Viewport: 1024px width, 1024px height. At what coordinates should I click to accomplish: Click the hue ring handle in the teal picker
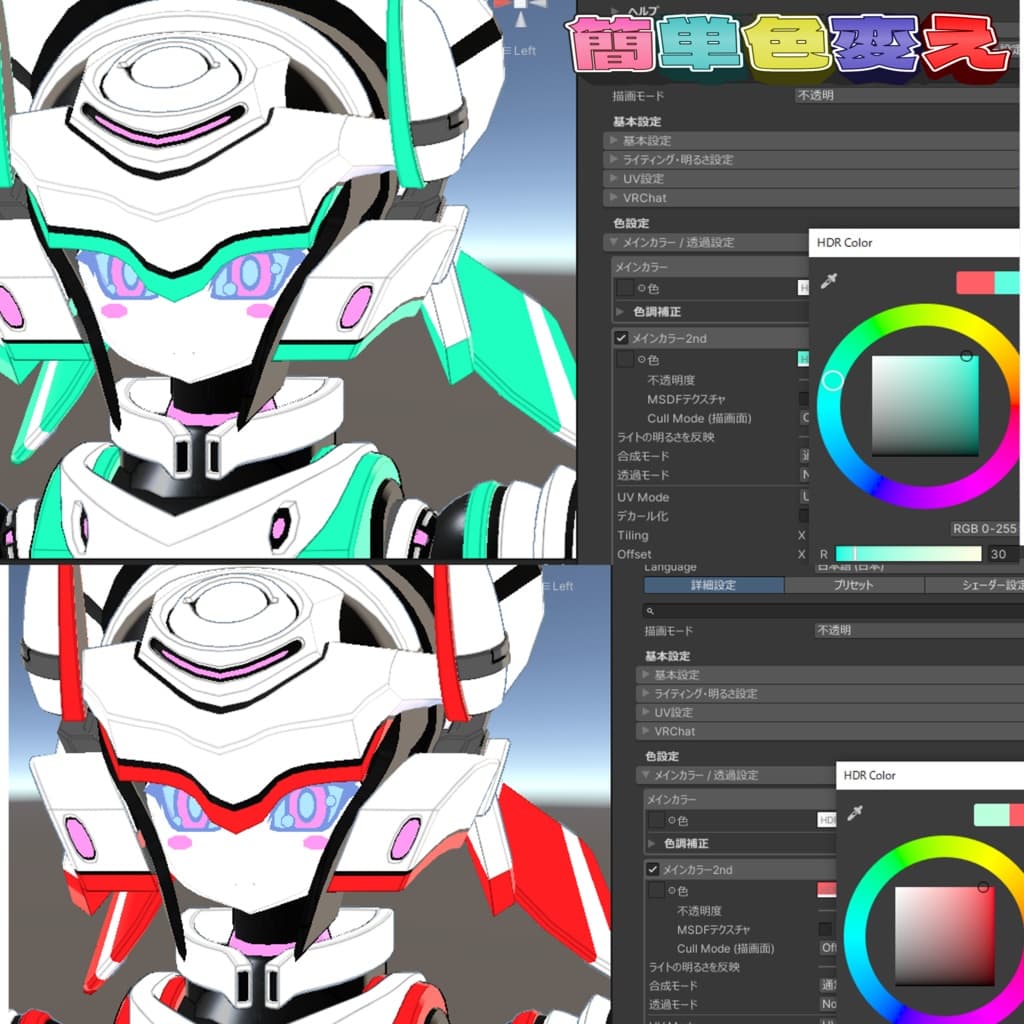click(832, 380)
